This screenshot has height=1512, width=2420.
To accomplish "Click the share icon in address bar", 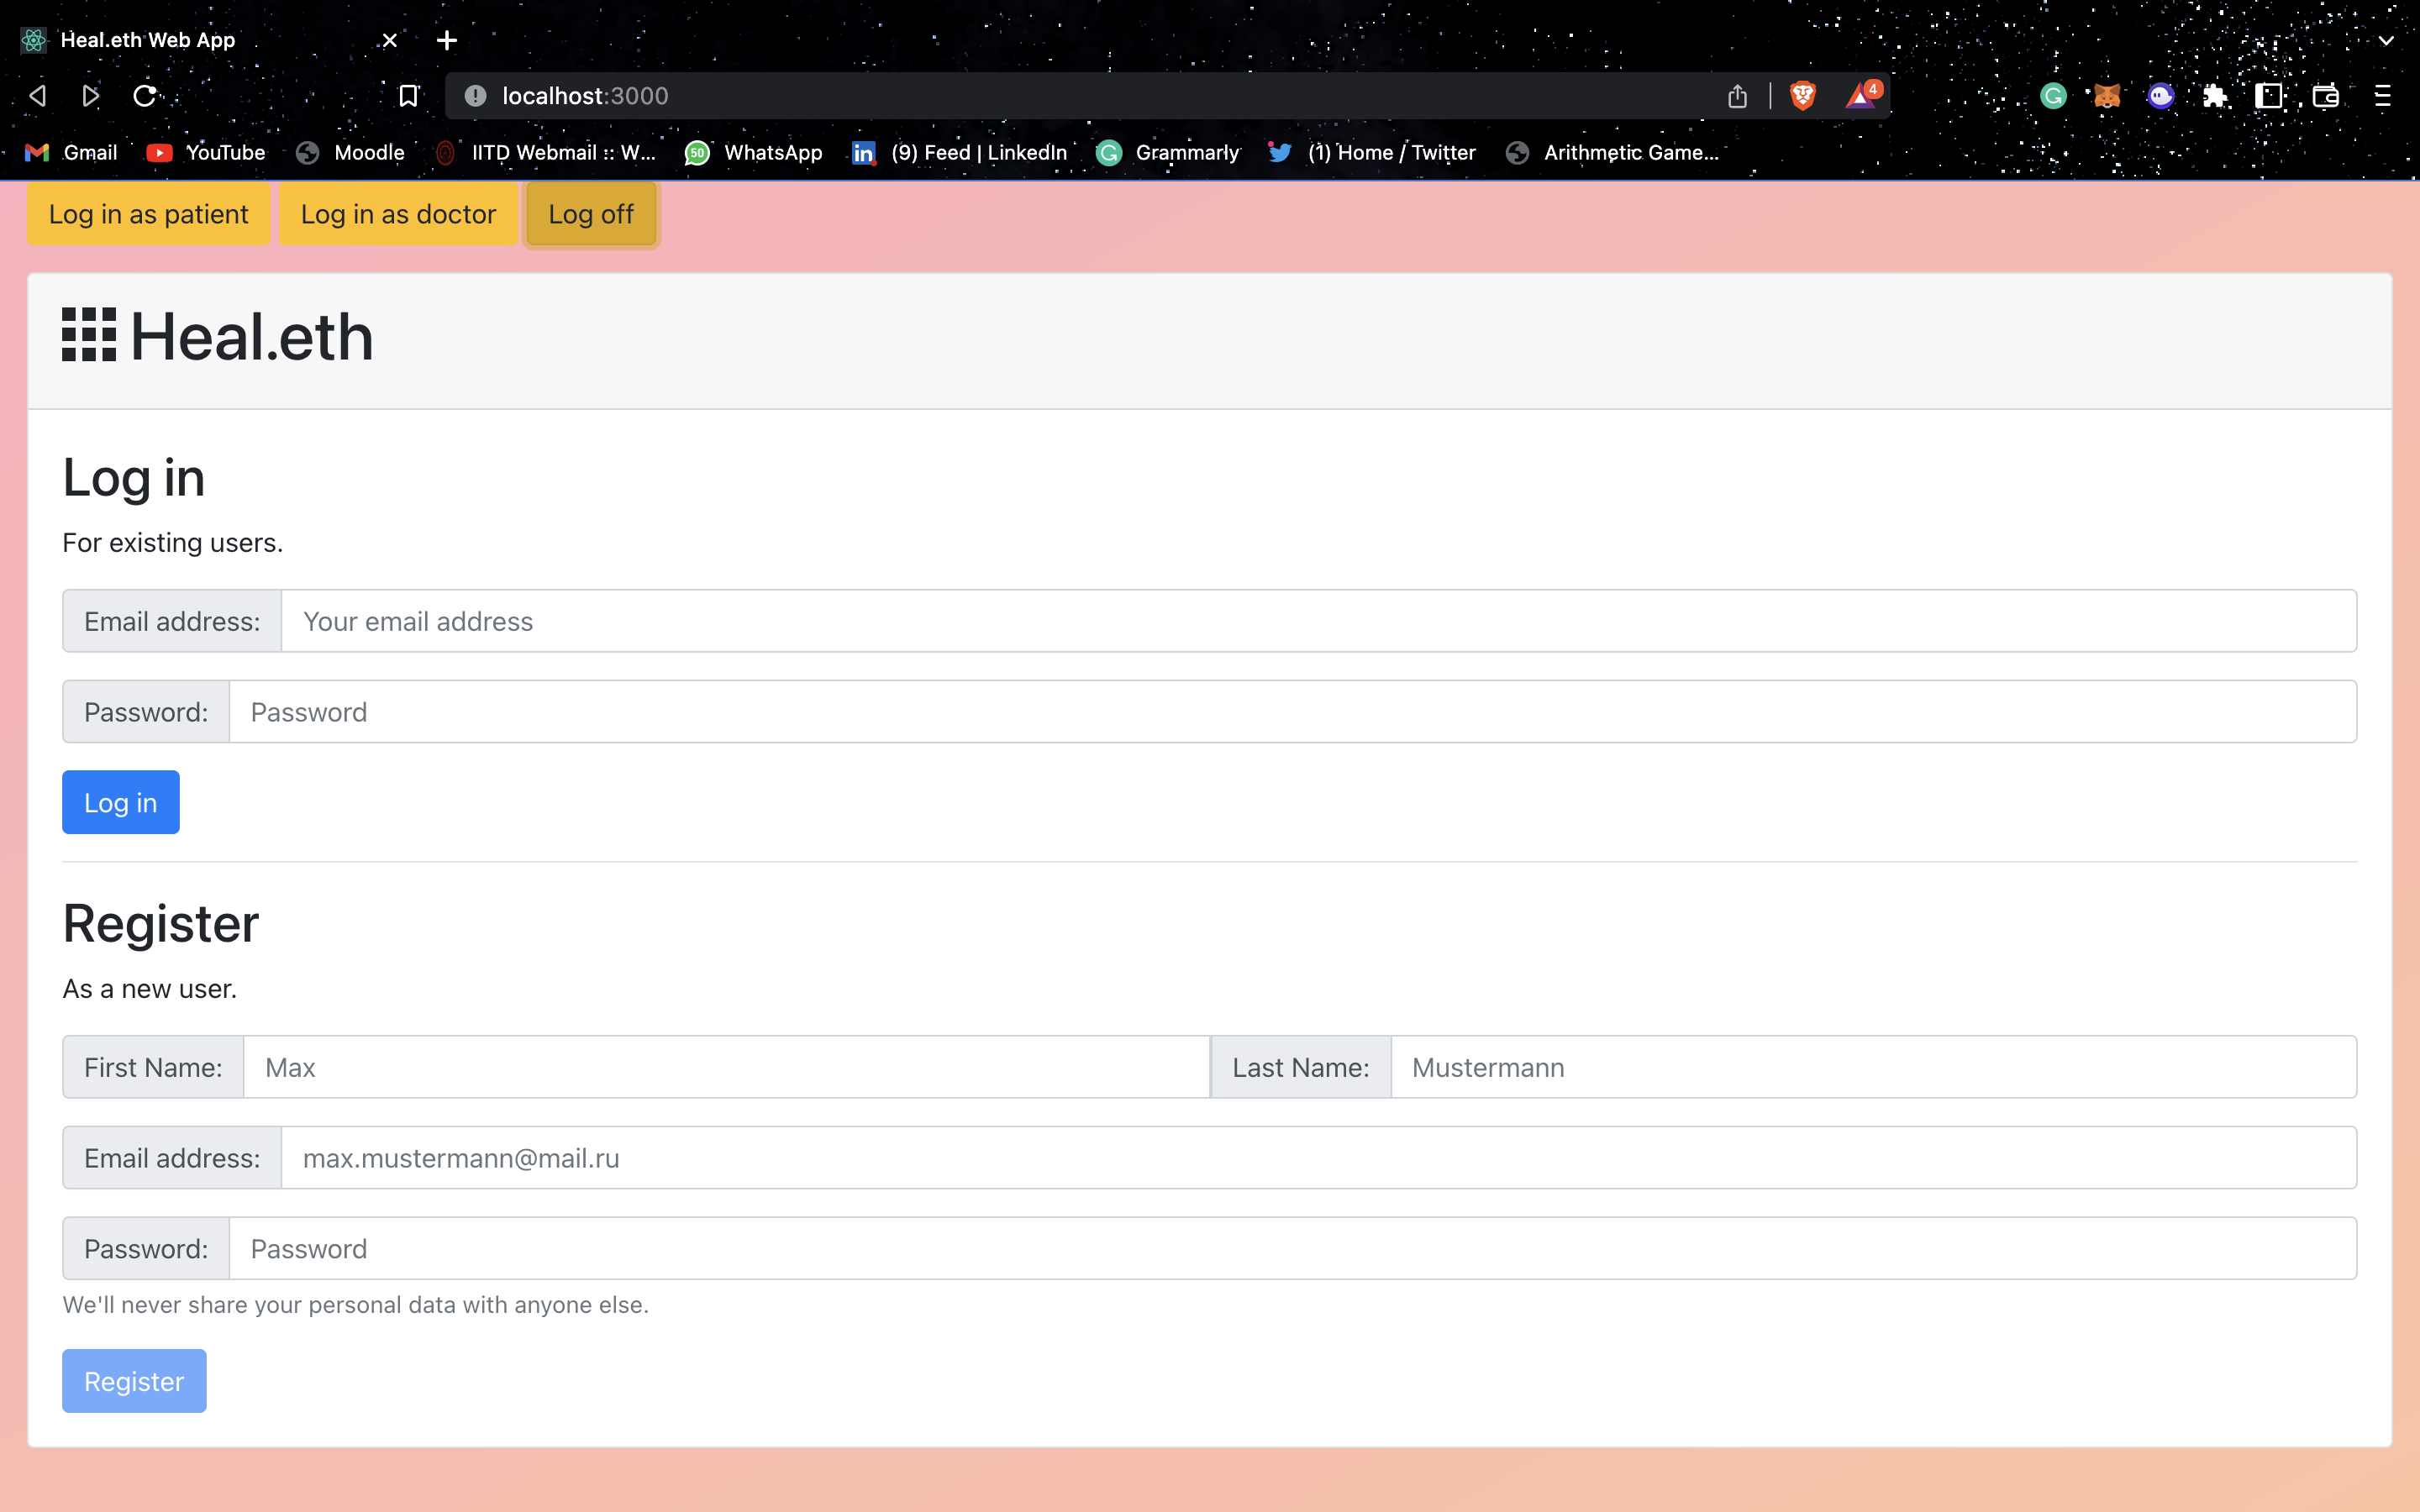I will coord(1737,96).
